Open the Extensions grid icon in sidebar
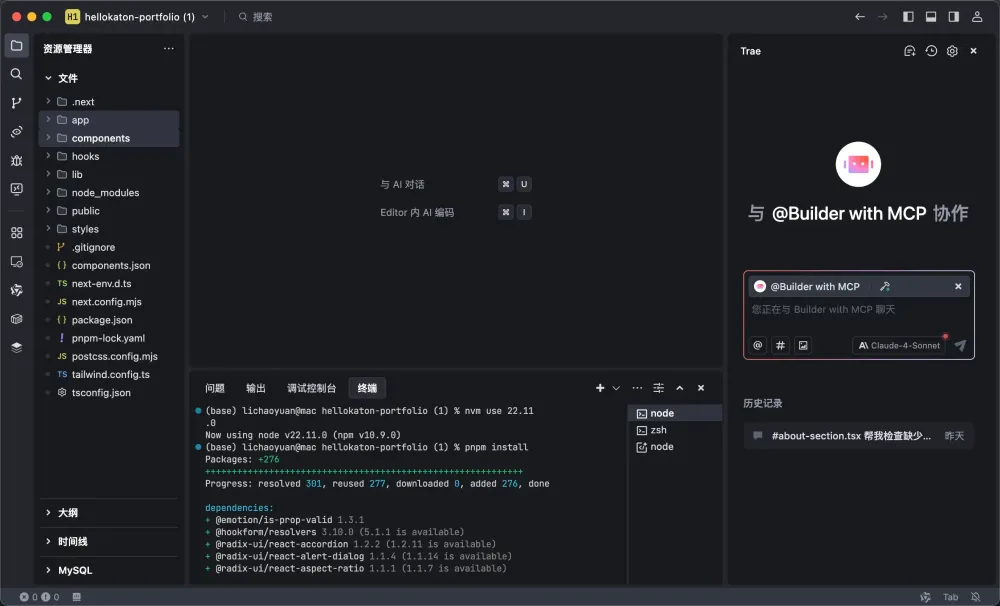Image resolution: width=1000 pixels, height=606 pixels. 17,233
